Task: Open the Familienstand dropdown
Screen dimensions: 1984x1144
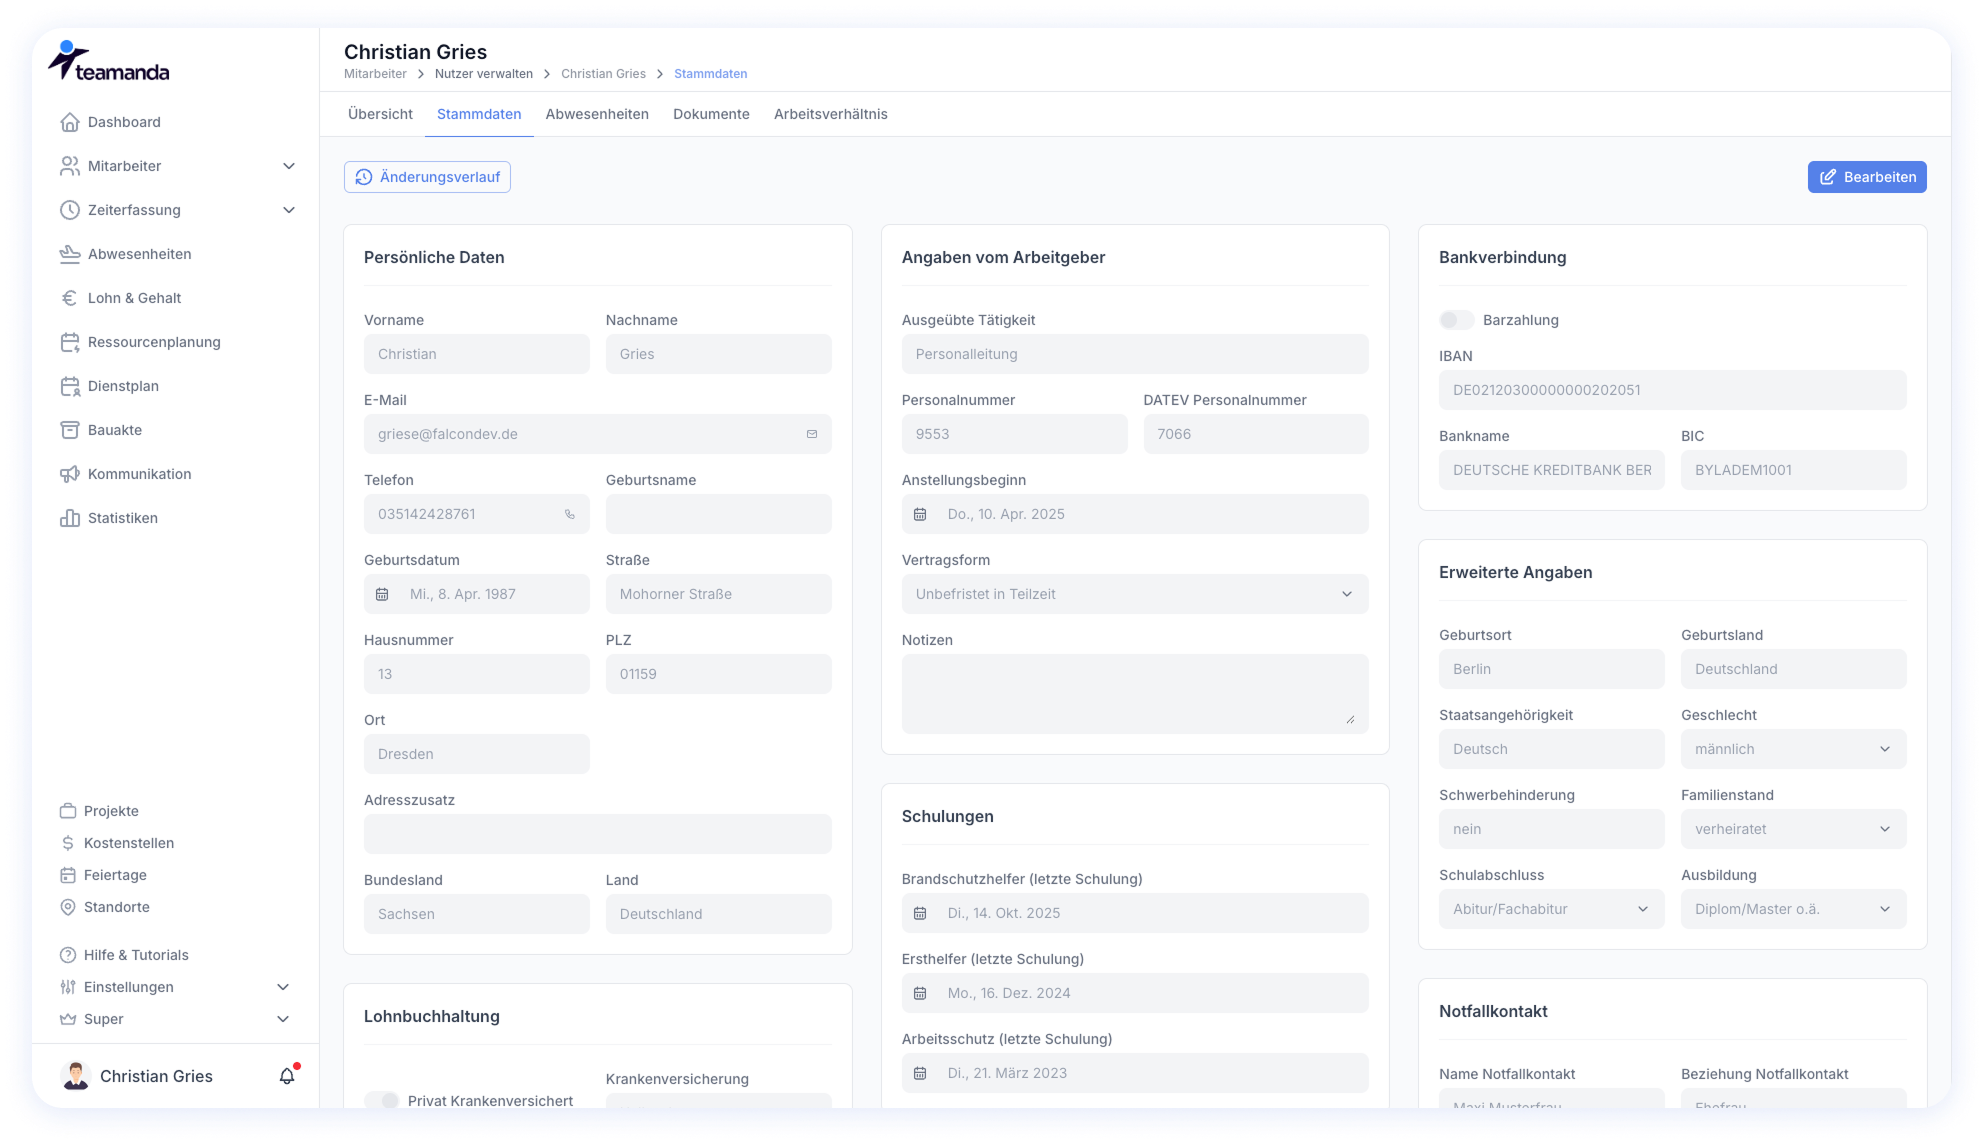Action: click(x=1793, y=829)
